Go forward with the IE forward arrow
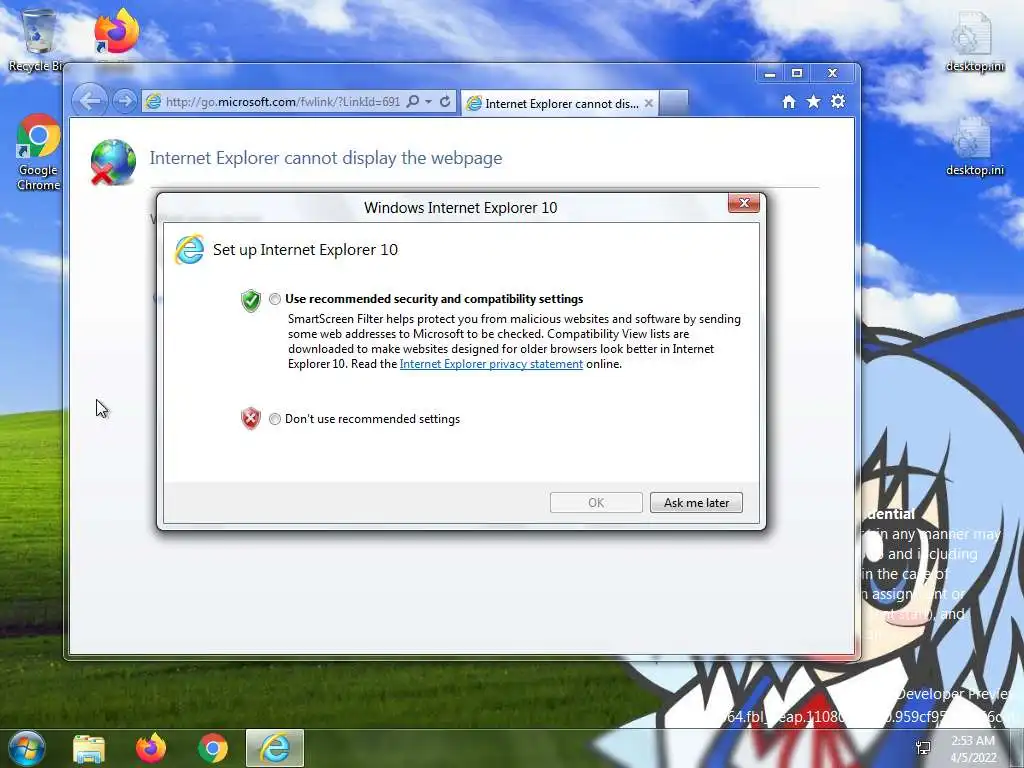Image resolution: width=1024 pixels, height=768 pixels. pos(124,101)
